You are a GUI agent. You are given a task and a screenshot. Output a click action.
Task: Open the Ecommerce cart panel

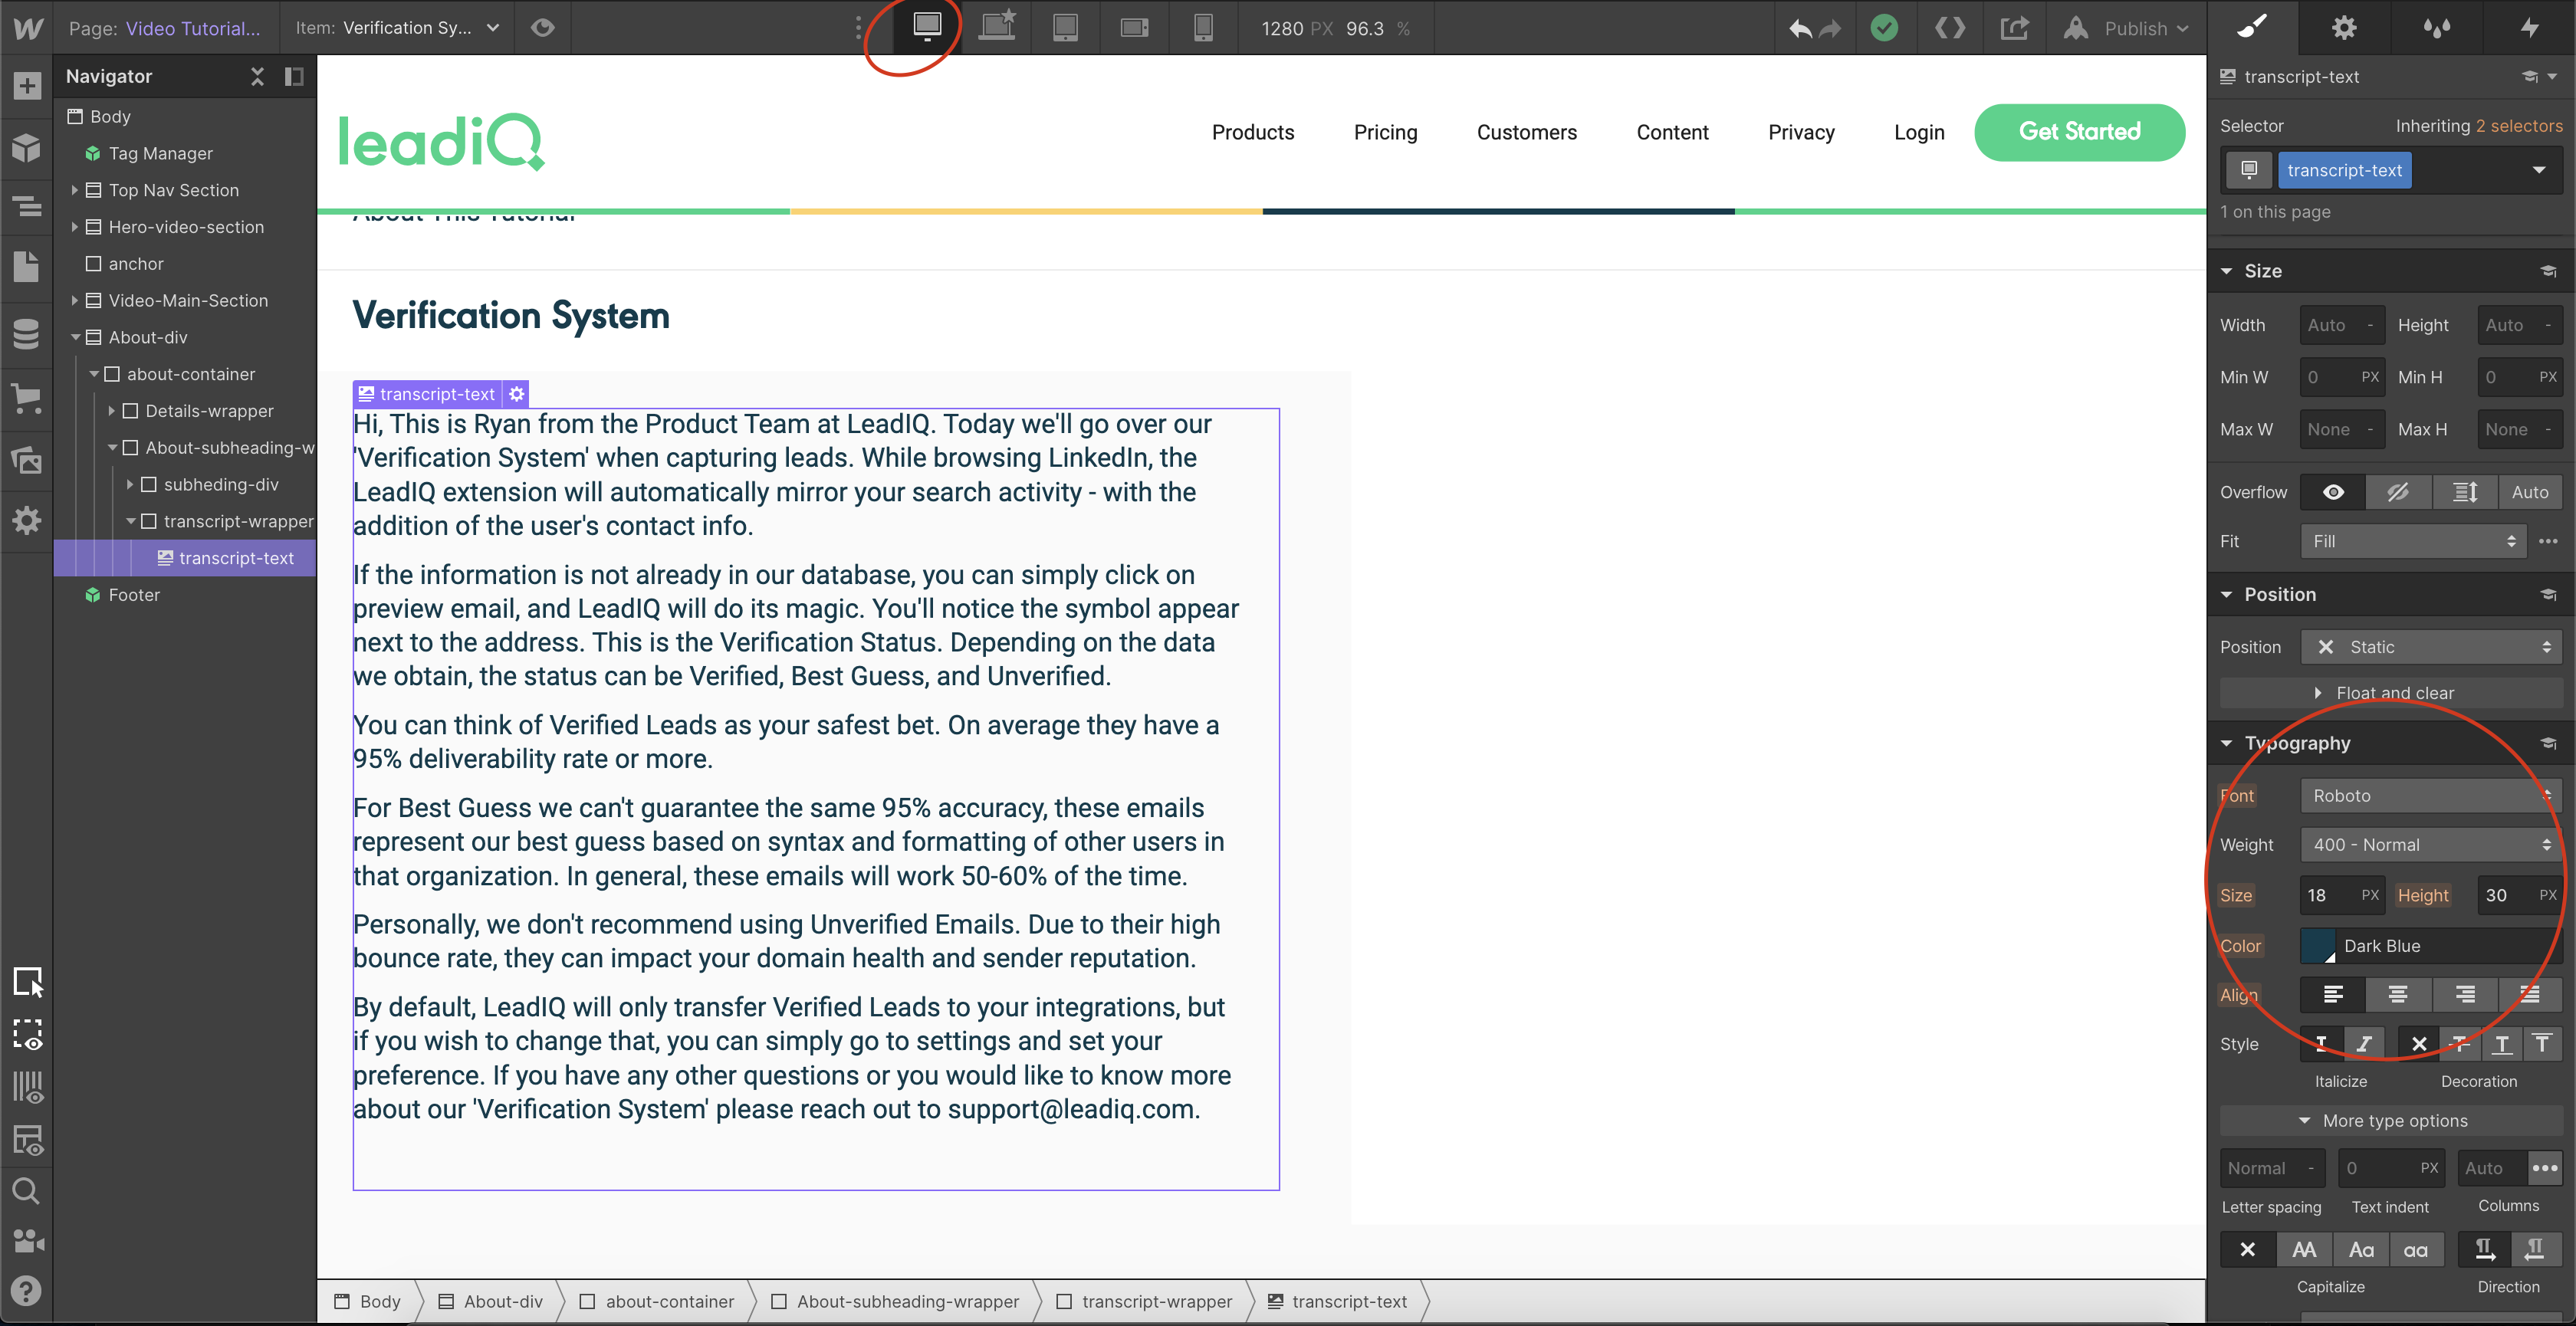(x=27, y=398)
